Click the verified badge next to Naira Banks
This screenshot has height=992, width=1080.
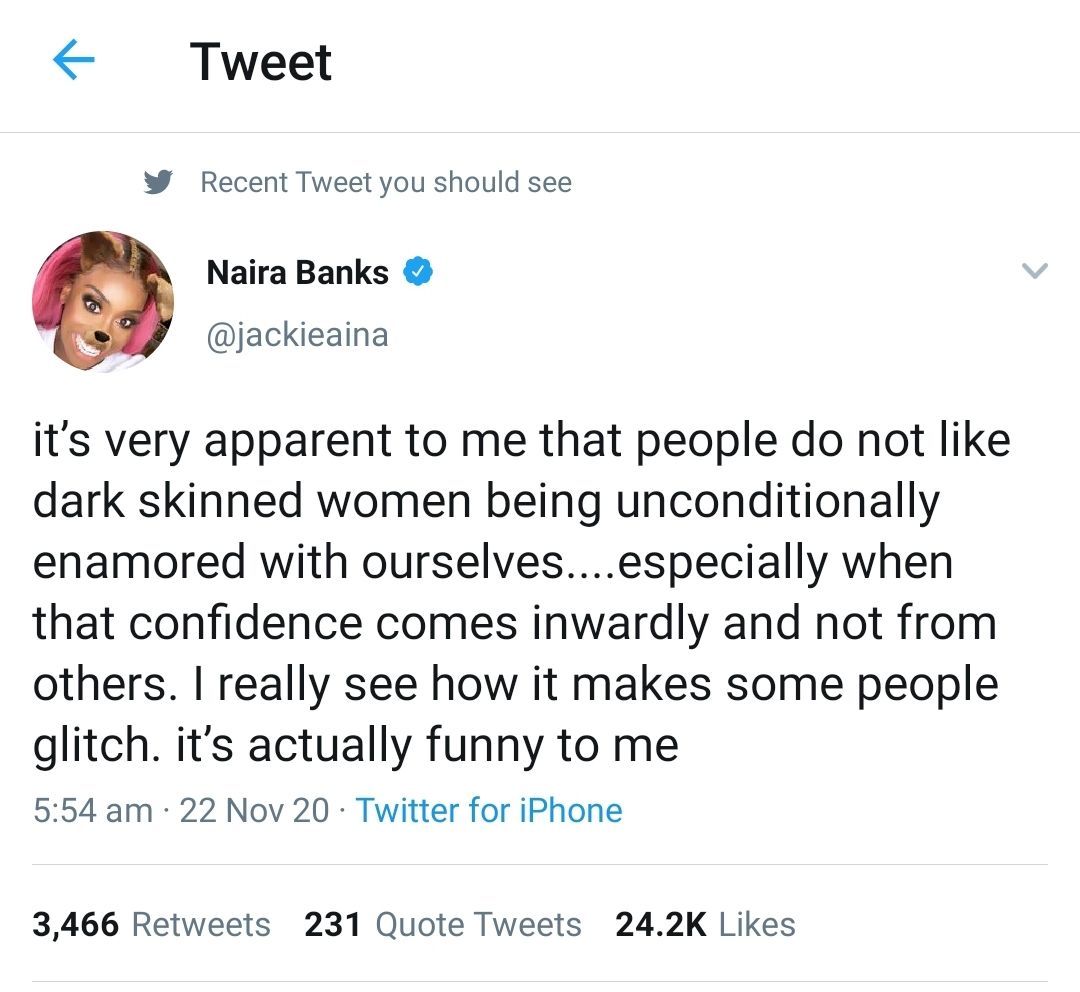[419, 271]
